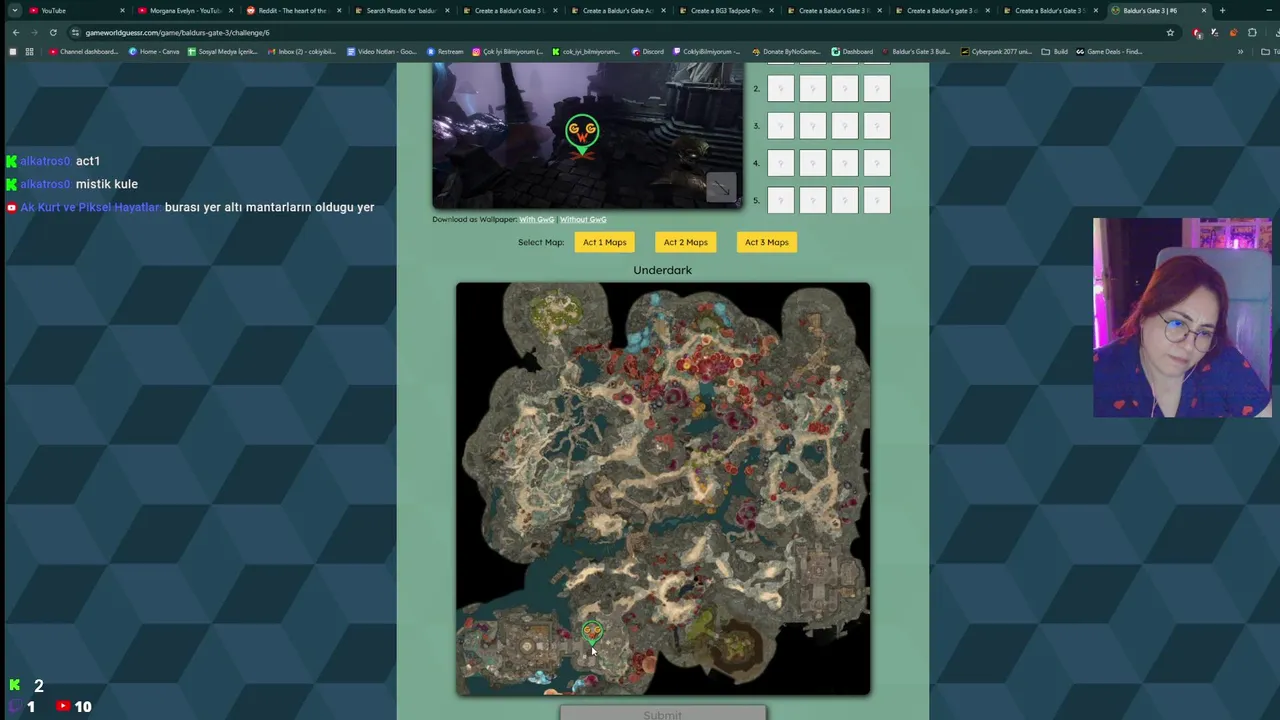
Task: Open the apps grid icon in bookmarks bar
Action: pyautogui.click(x=29, y=51)
